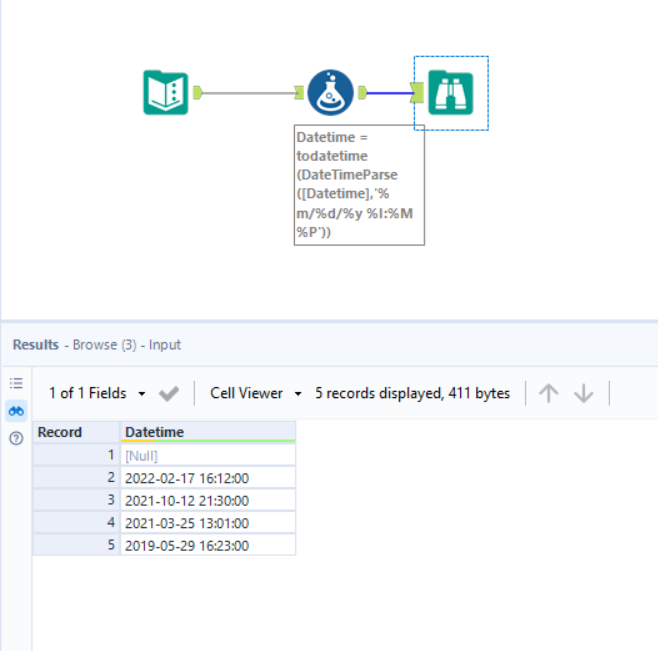This screenshot has width=658, height=651.
Task: Click the 5 records displayed status text
Action: pos(413,393)
